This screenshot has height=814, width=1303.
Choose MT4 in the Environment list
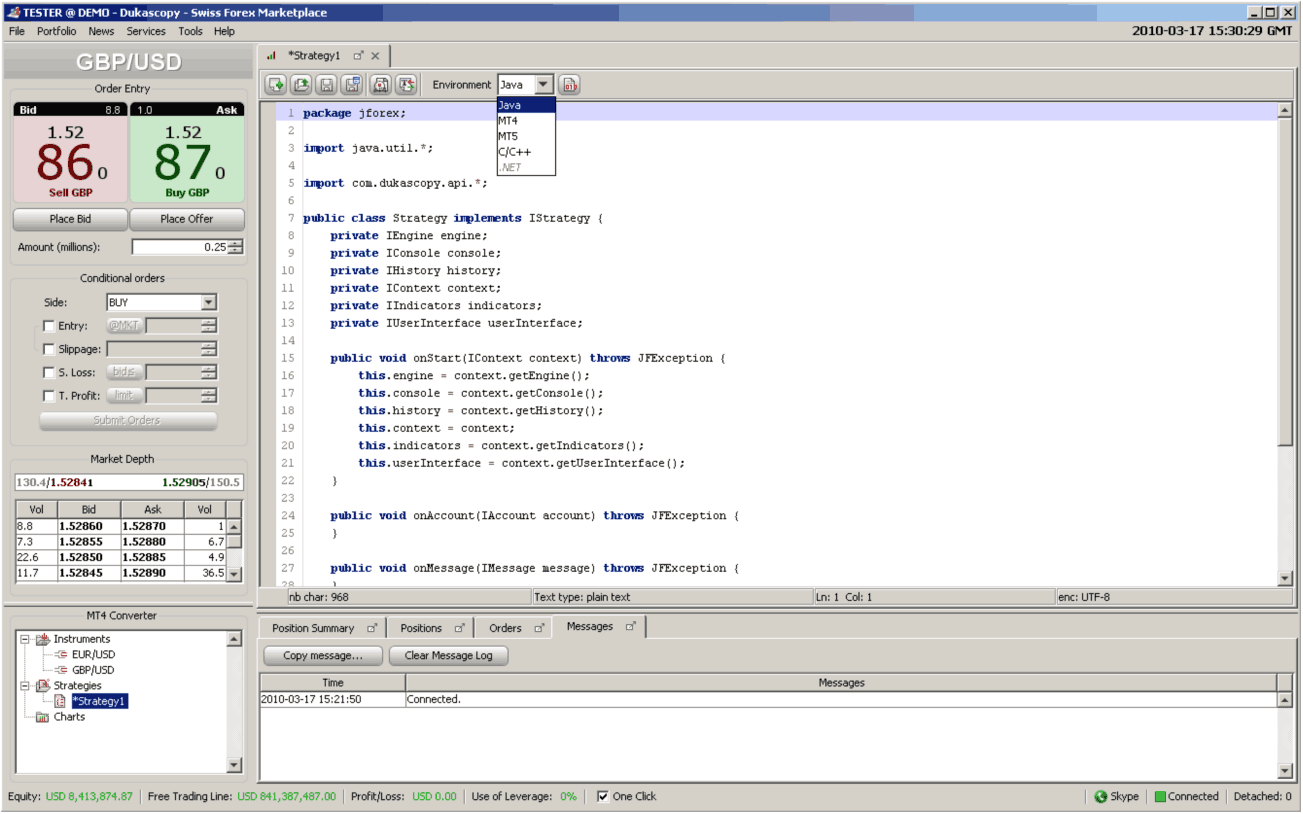[x=526, y=120]
